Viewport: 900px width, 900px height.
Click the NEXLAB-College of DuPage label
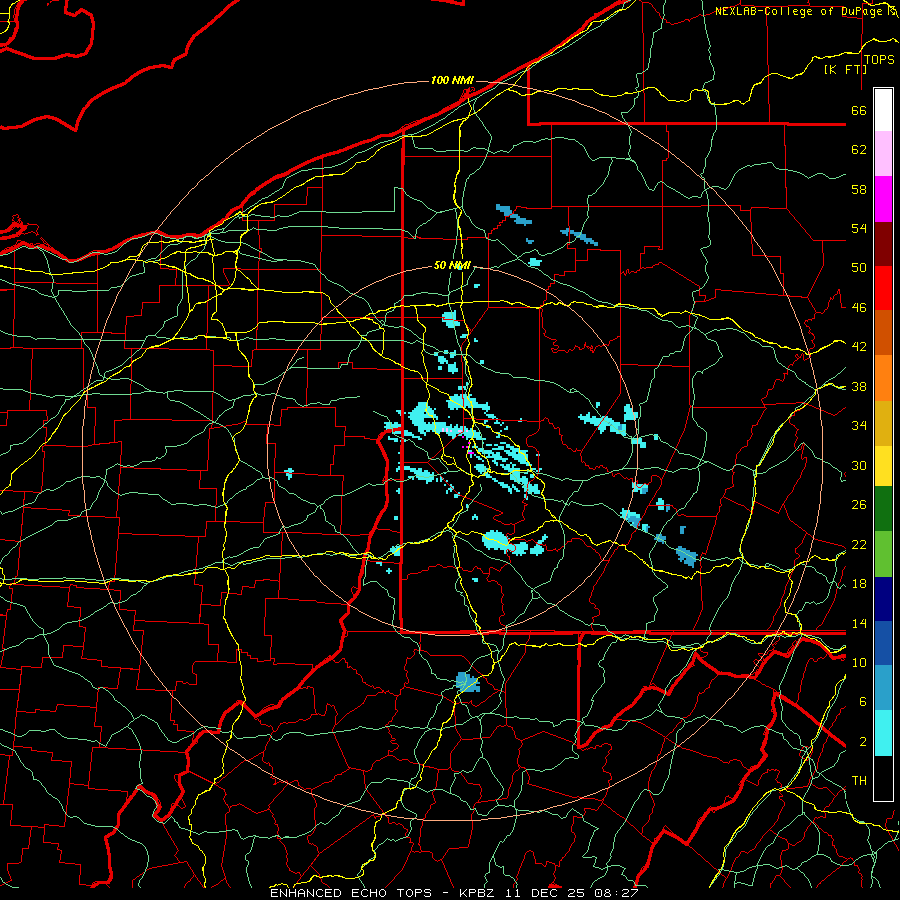tap(798, 11)
